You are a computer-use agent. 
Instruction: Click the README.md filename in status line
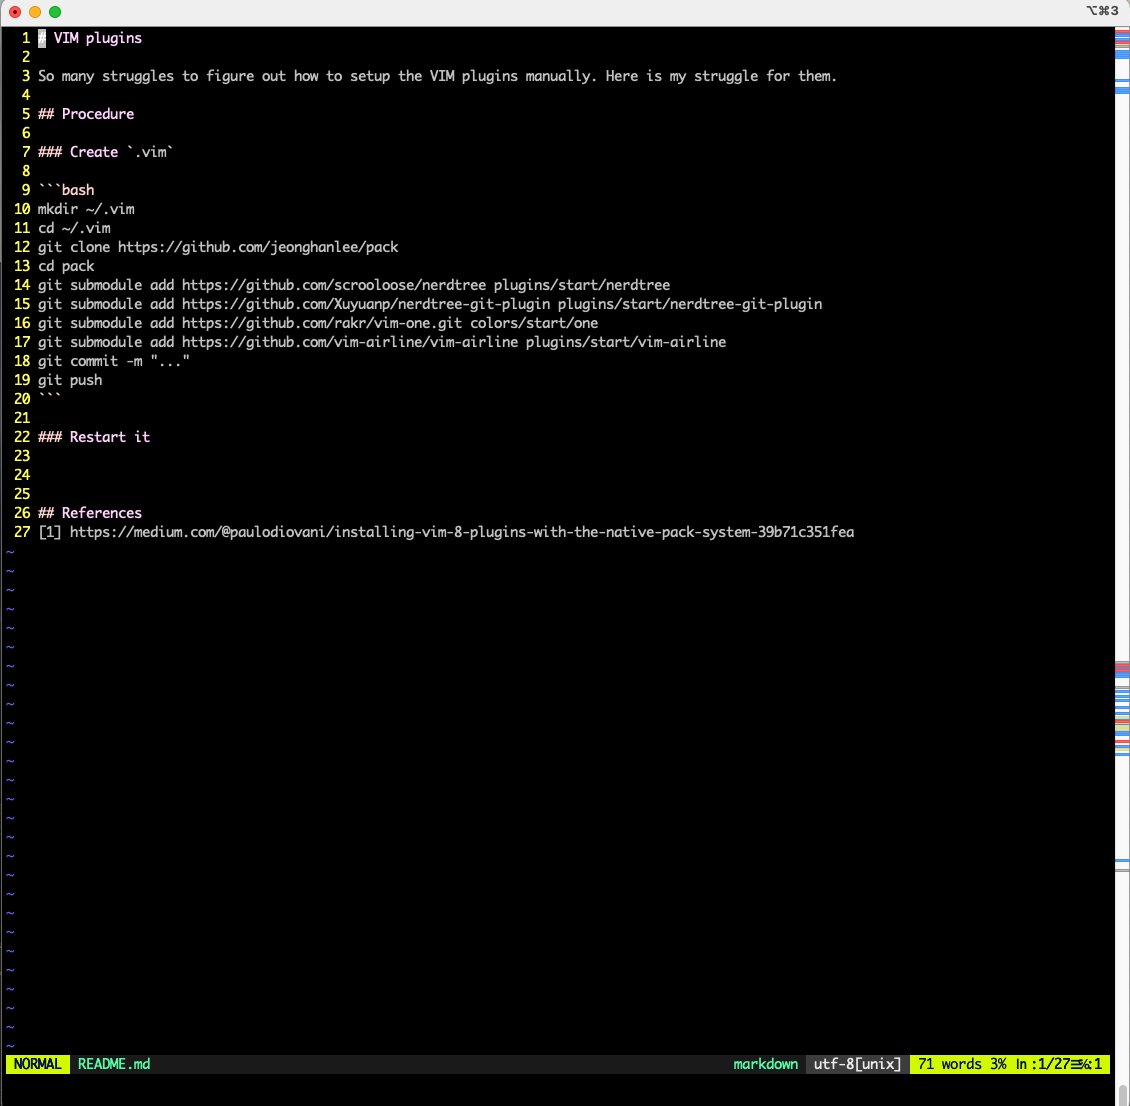(114, 1064)
